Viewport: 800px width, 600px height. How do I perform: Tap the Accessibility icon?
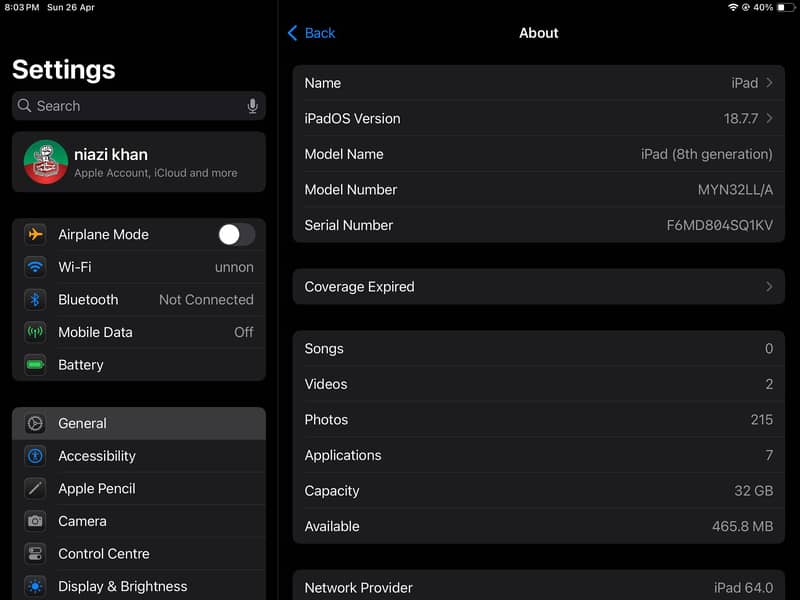point(35,456)
